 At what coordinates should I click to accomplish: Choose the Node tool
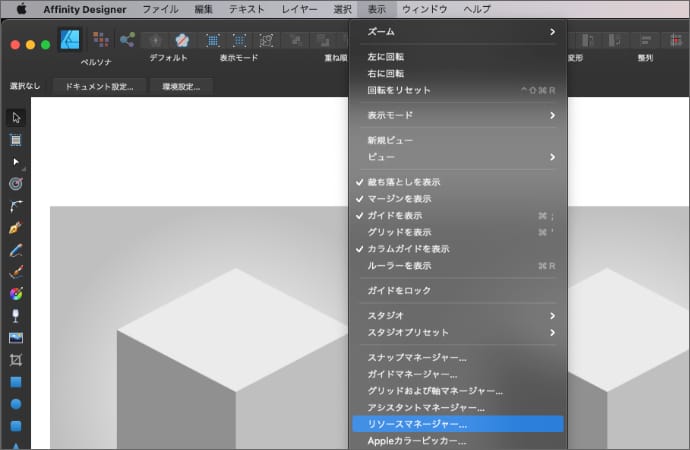click(x=16, y=161)
